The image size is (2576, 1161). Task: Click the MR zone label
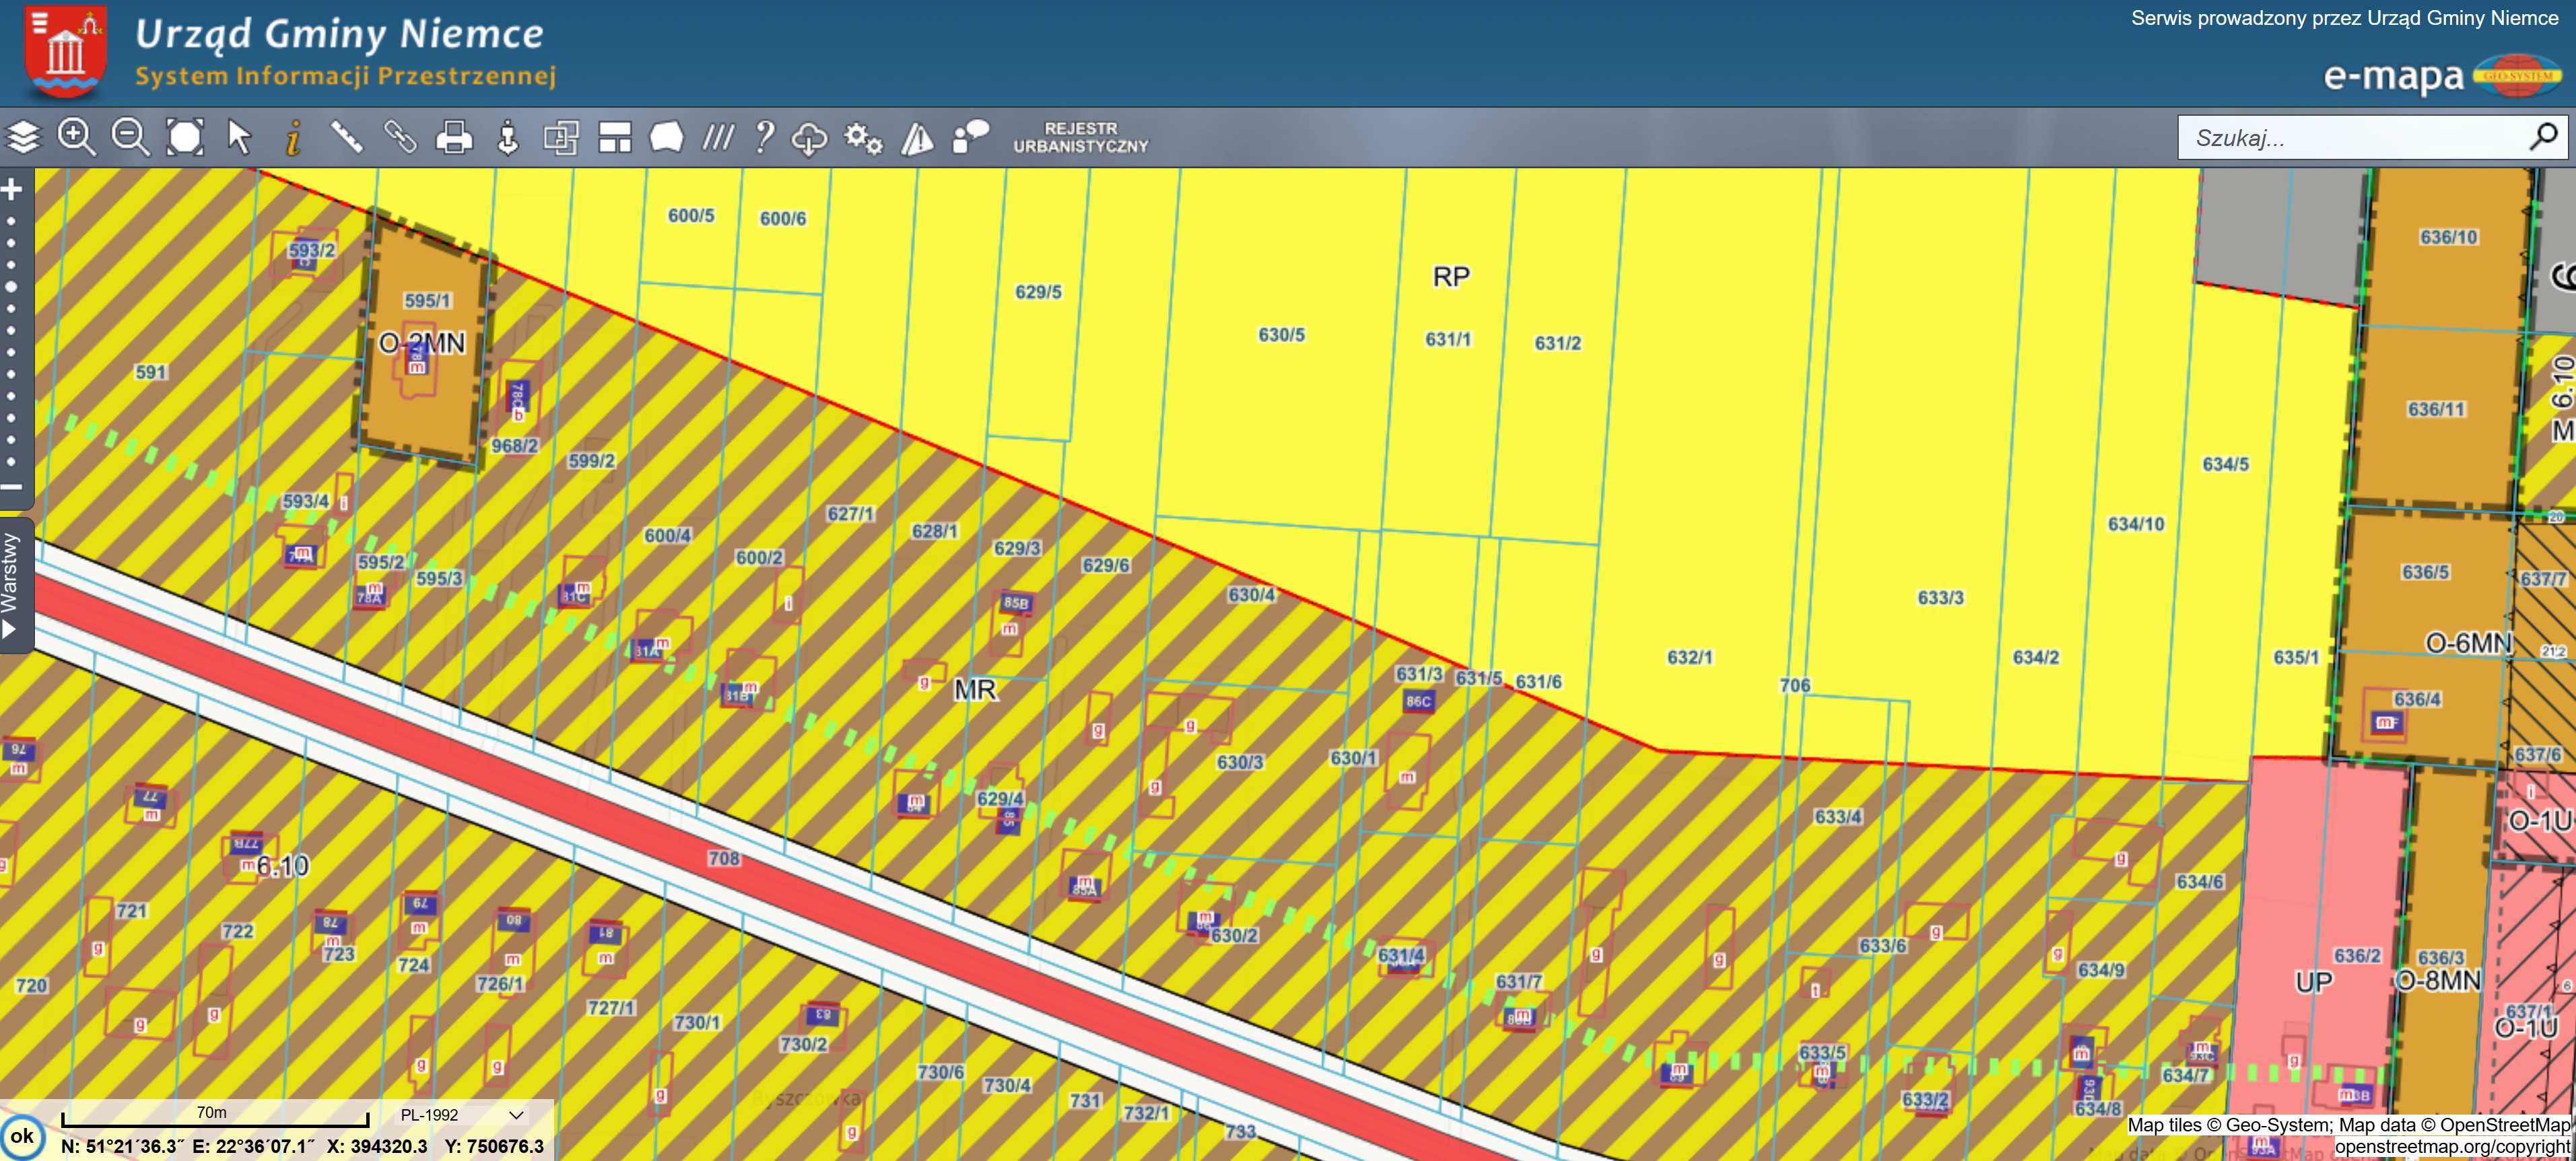(x=975, y=690)
